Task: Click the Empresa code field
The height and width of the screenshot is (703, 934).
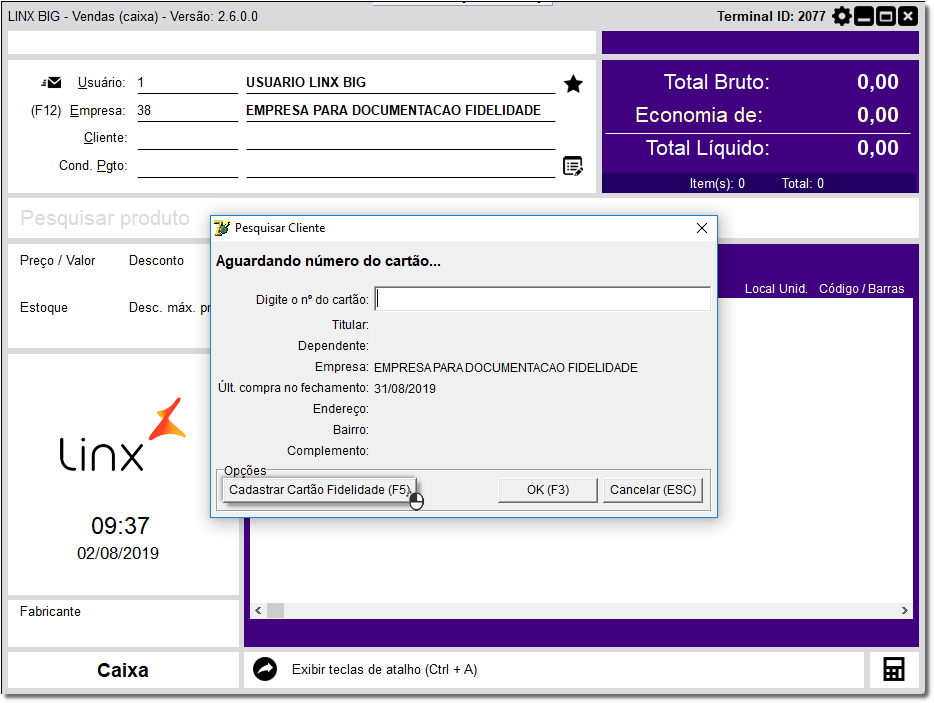Action: pyautogui.click(x=188, y=111)
